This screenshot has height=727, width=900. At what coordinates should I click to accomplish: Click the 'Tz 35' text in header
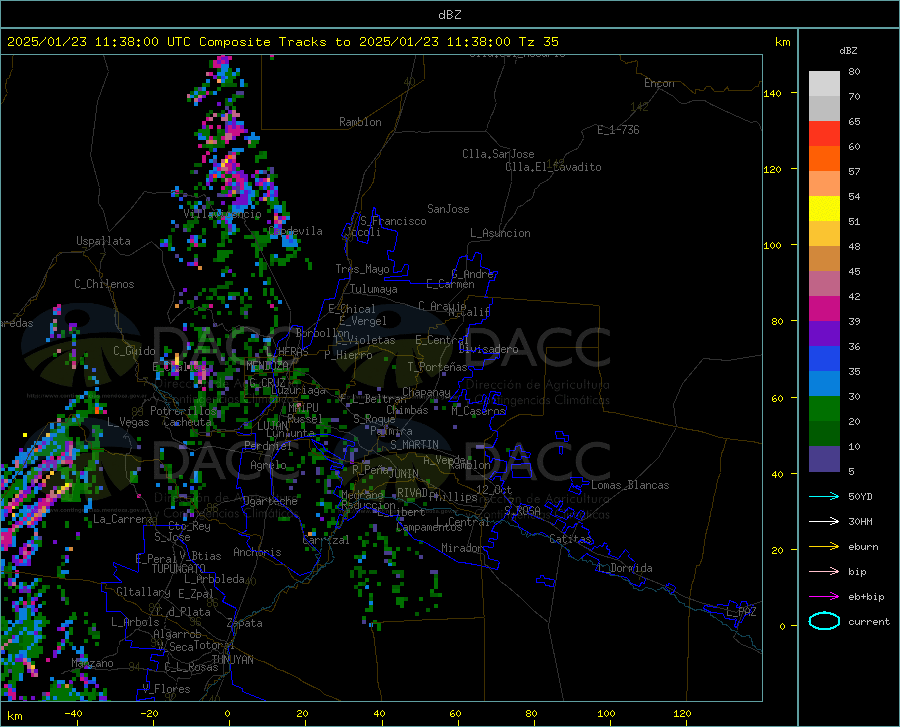point(538,42)
